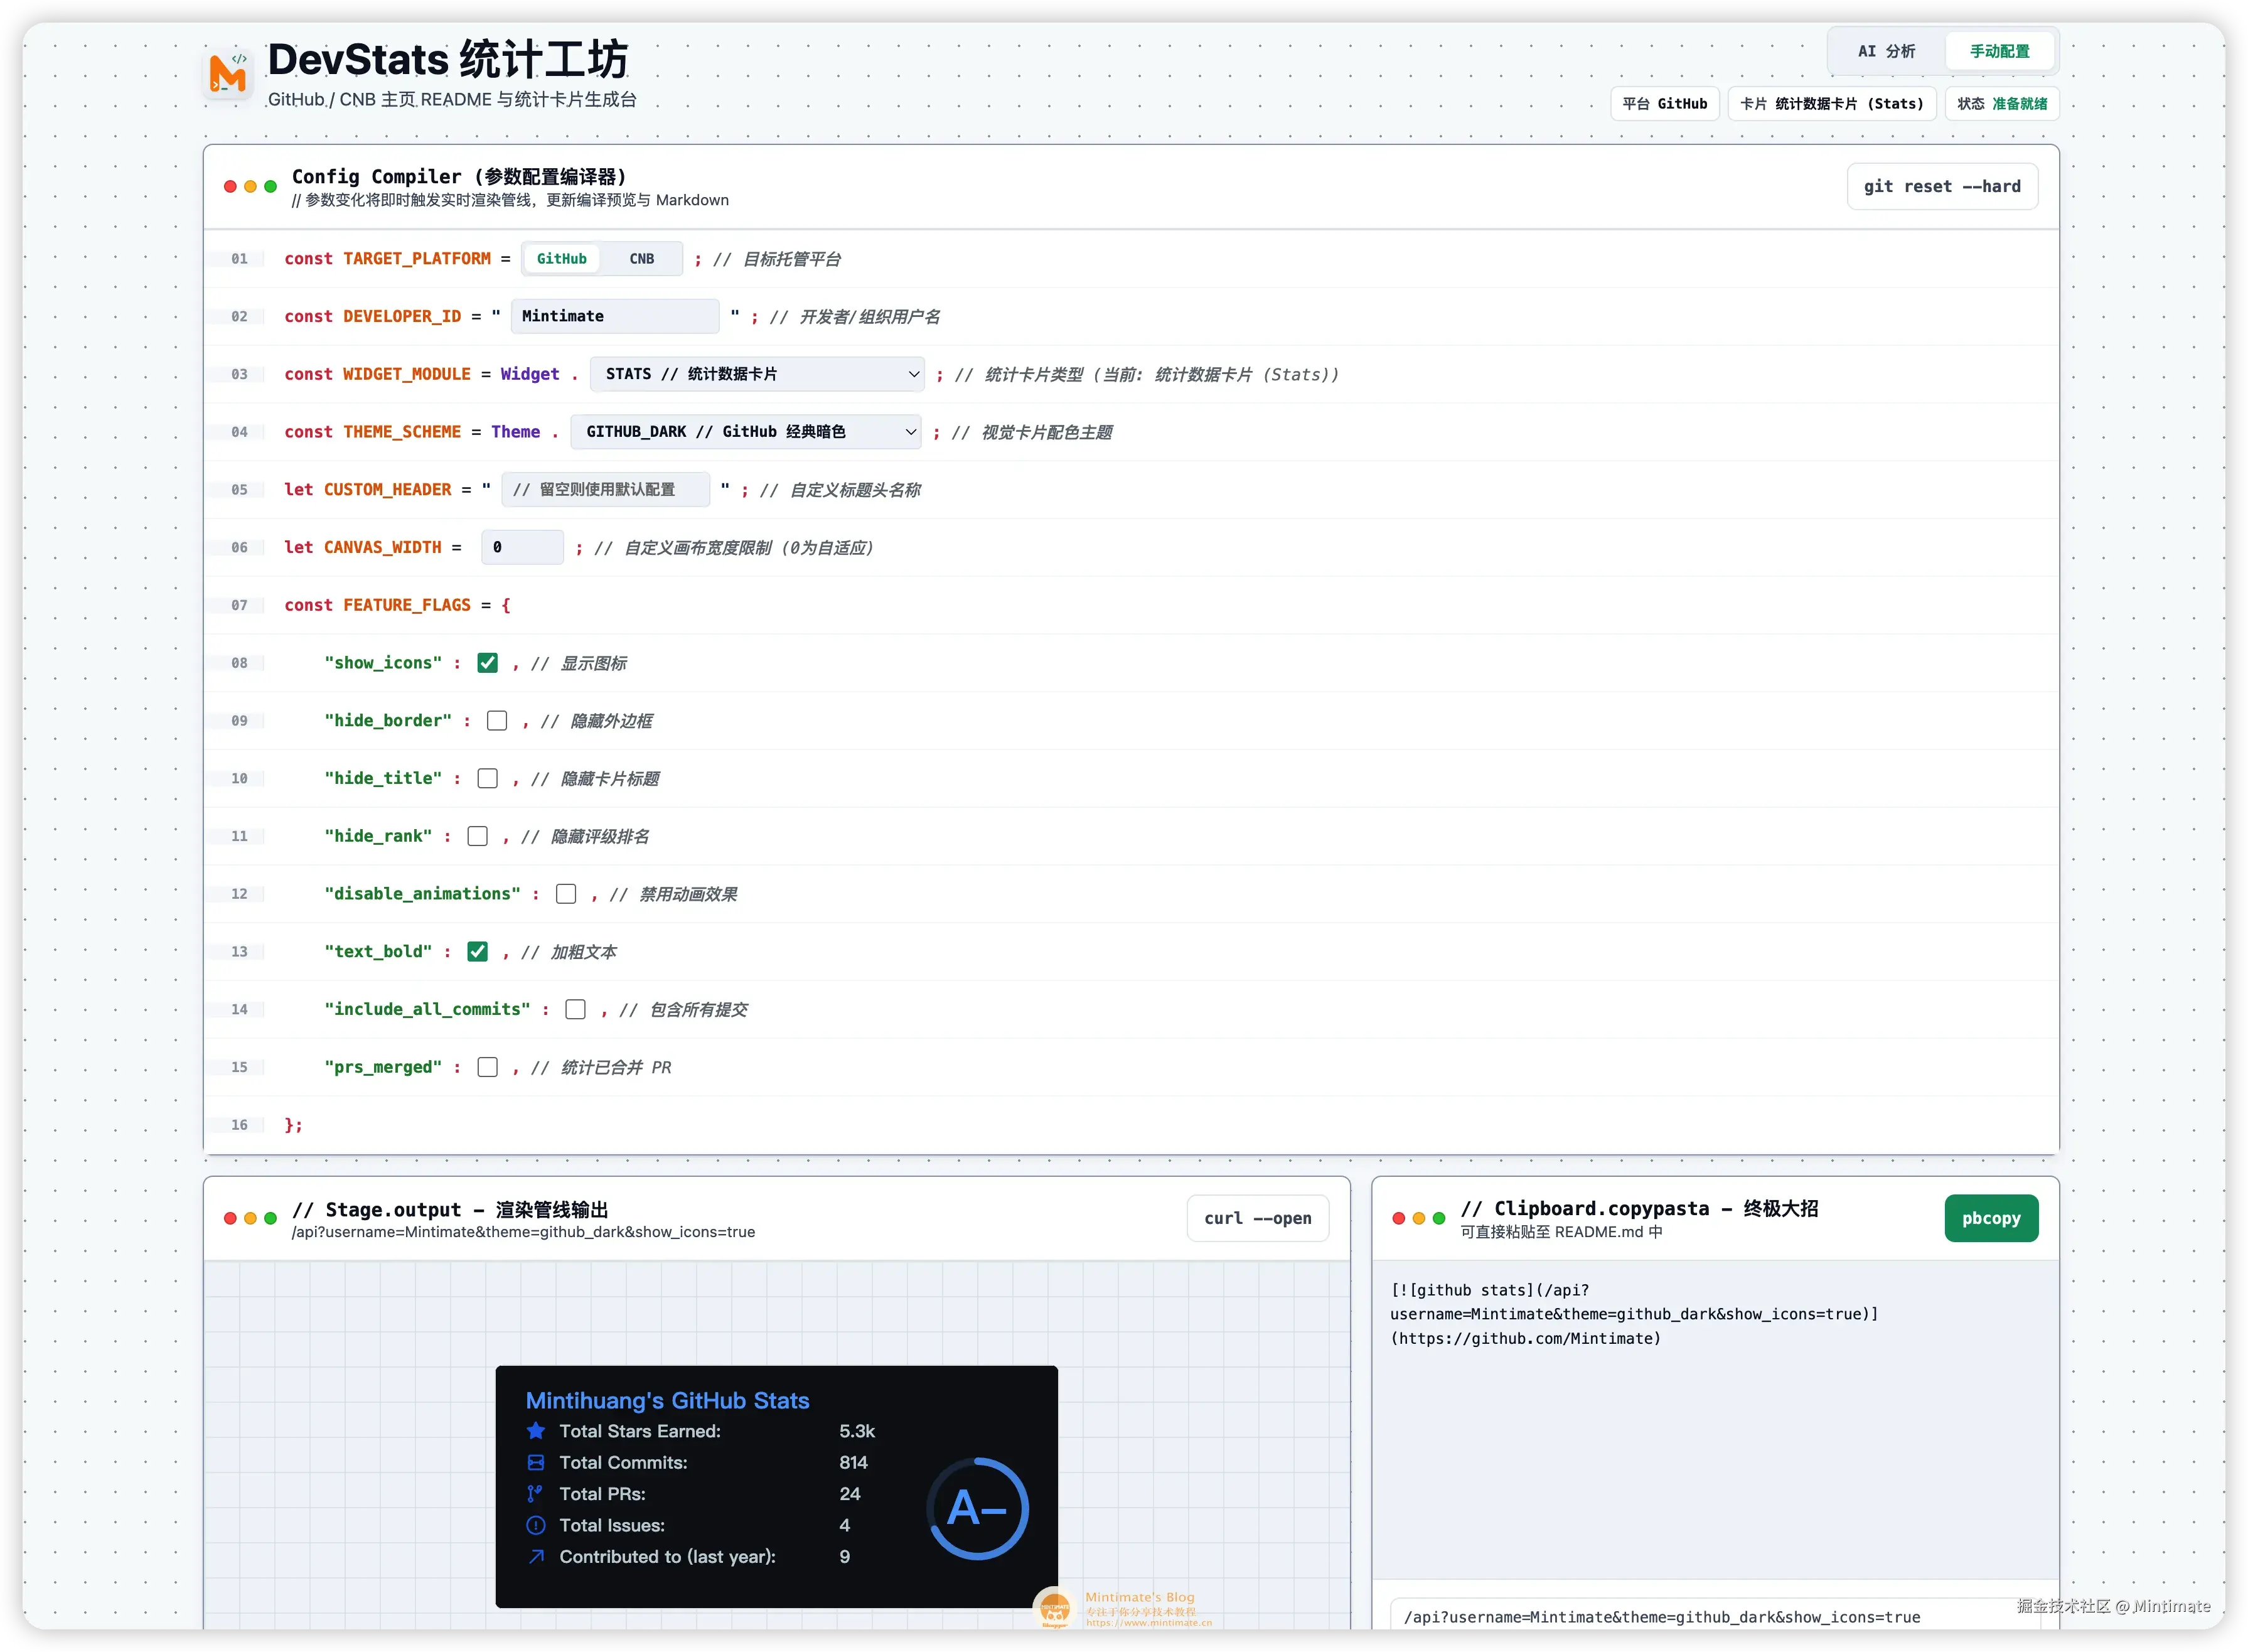Click the git reset --hard button
2248x1652 pixels.
click(x=1942, y=186)
